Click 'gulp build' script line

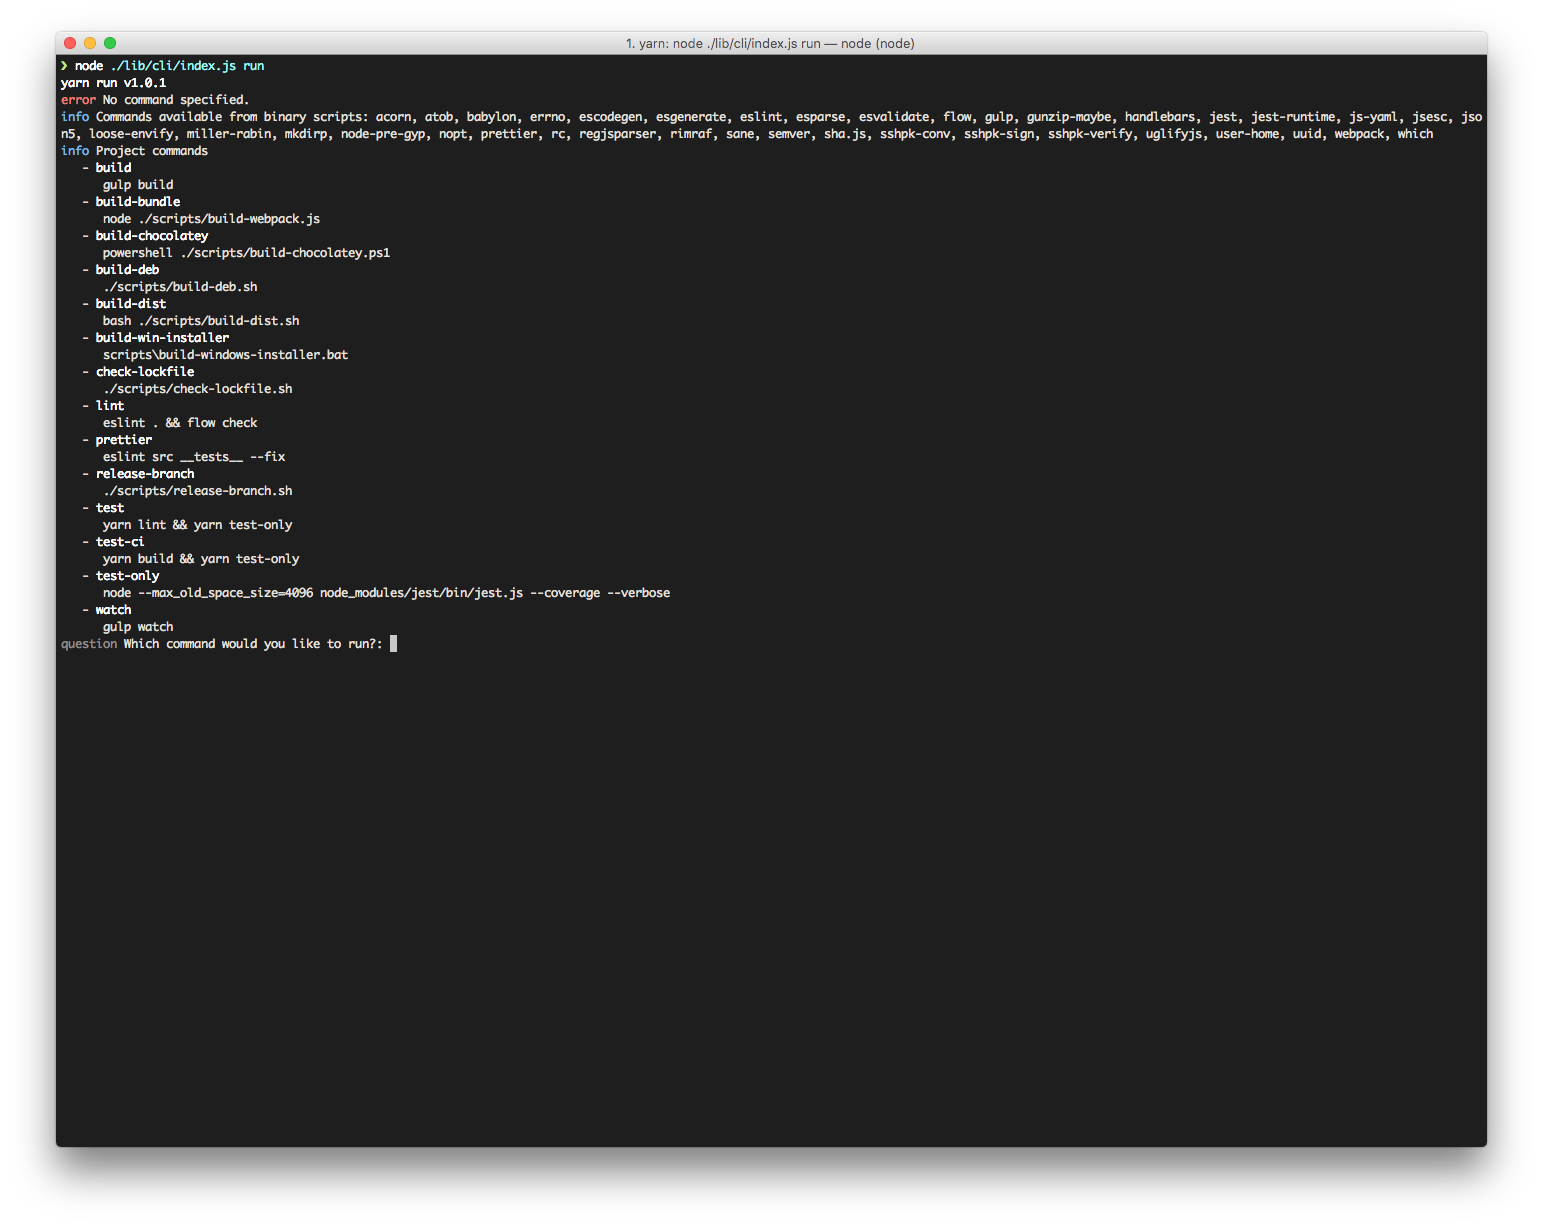pos(138,185)
